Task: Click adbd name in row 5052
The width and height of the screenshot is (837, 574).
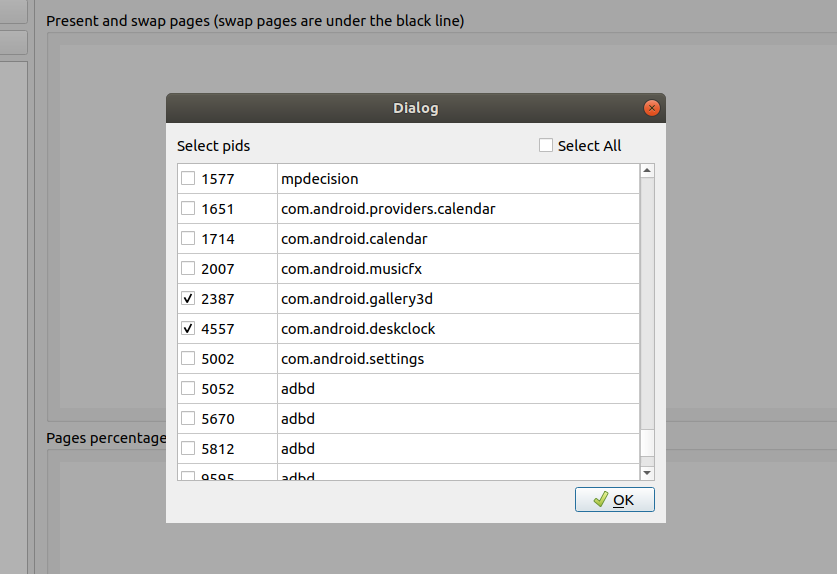Action: pyautogui.click(x=298, y=388)
